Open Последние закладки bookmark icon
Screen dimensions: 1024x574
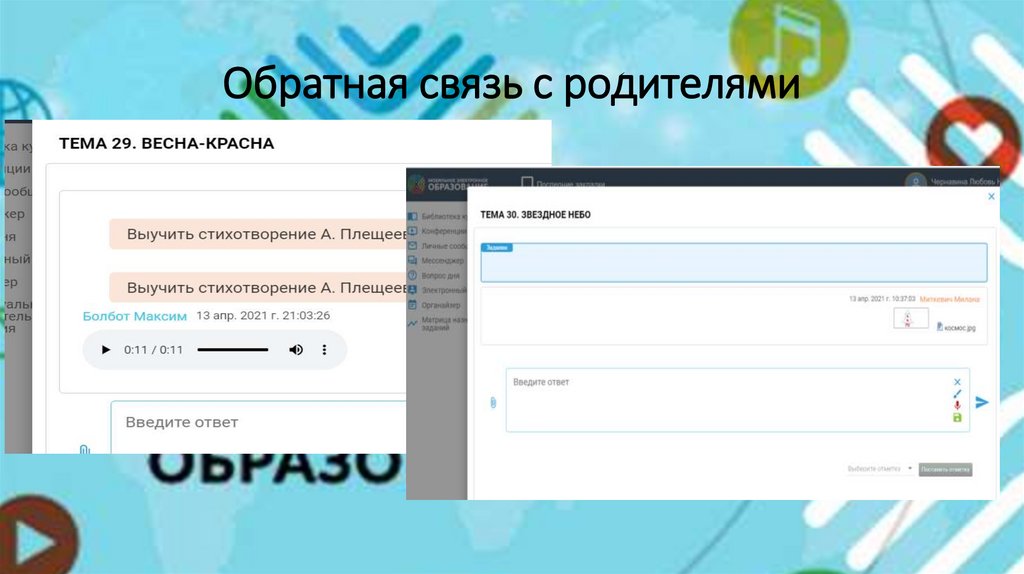point(527,183)
